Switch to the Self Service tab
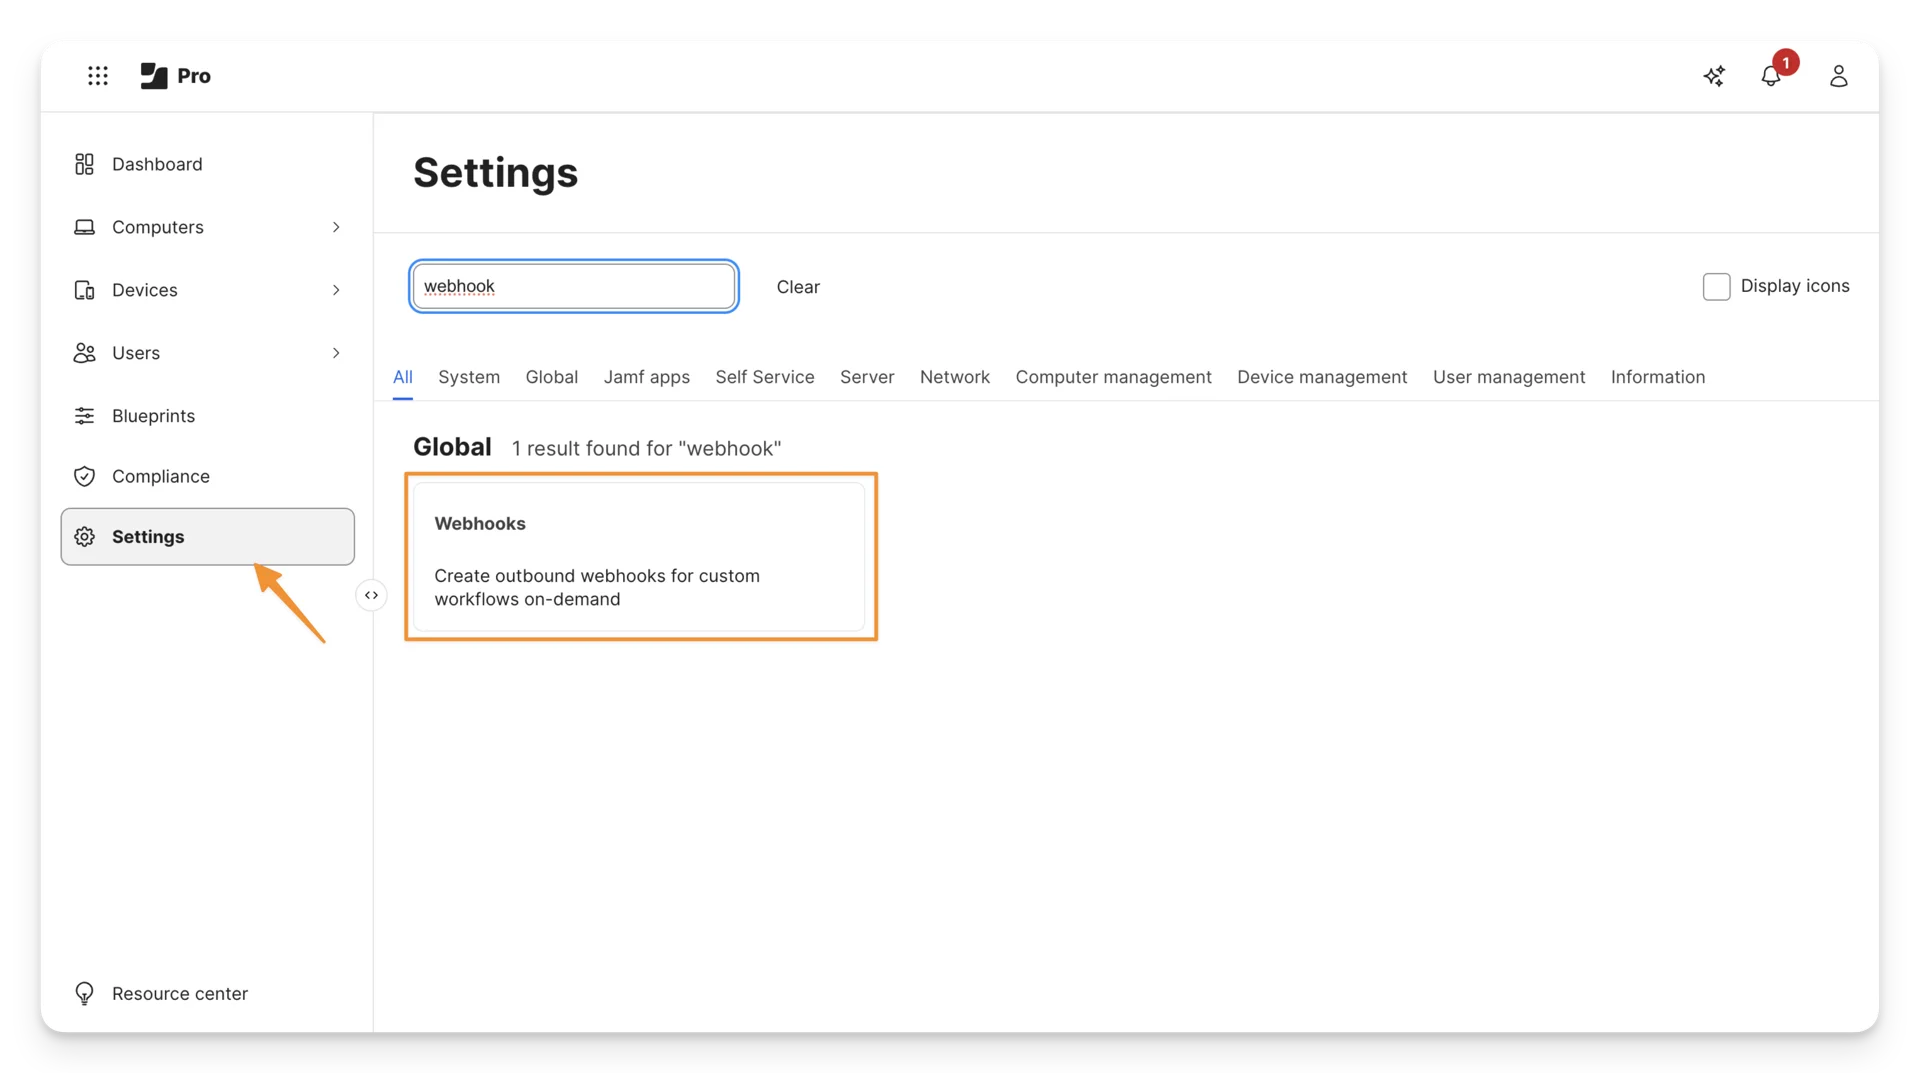This screenshot has width=1920, height=1073. pos(765,377)
